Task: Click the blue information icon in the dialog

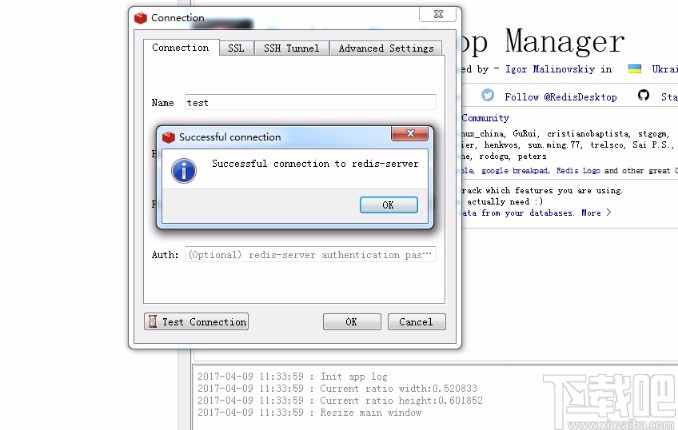Action: coord(184,170)
